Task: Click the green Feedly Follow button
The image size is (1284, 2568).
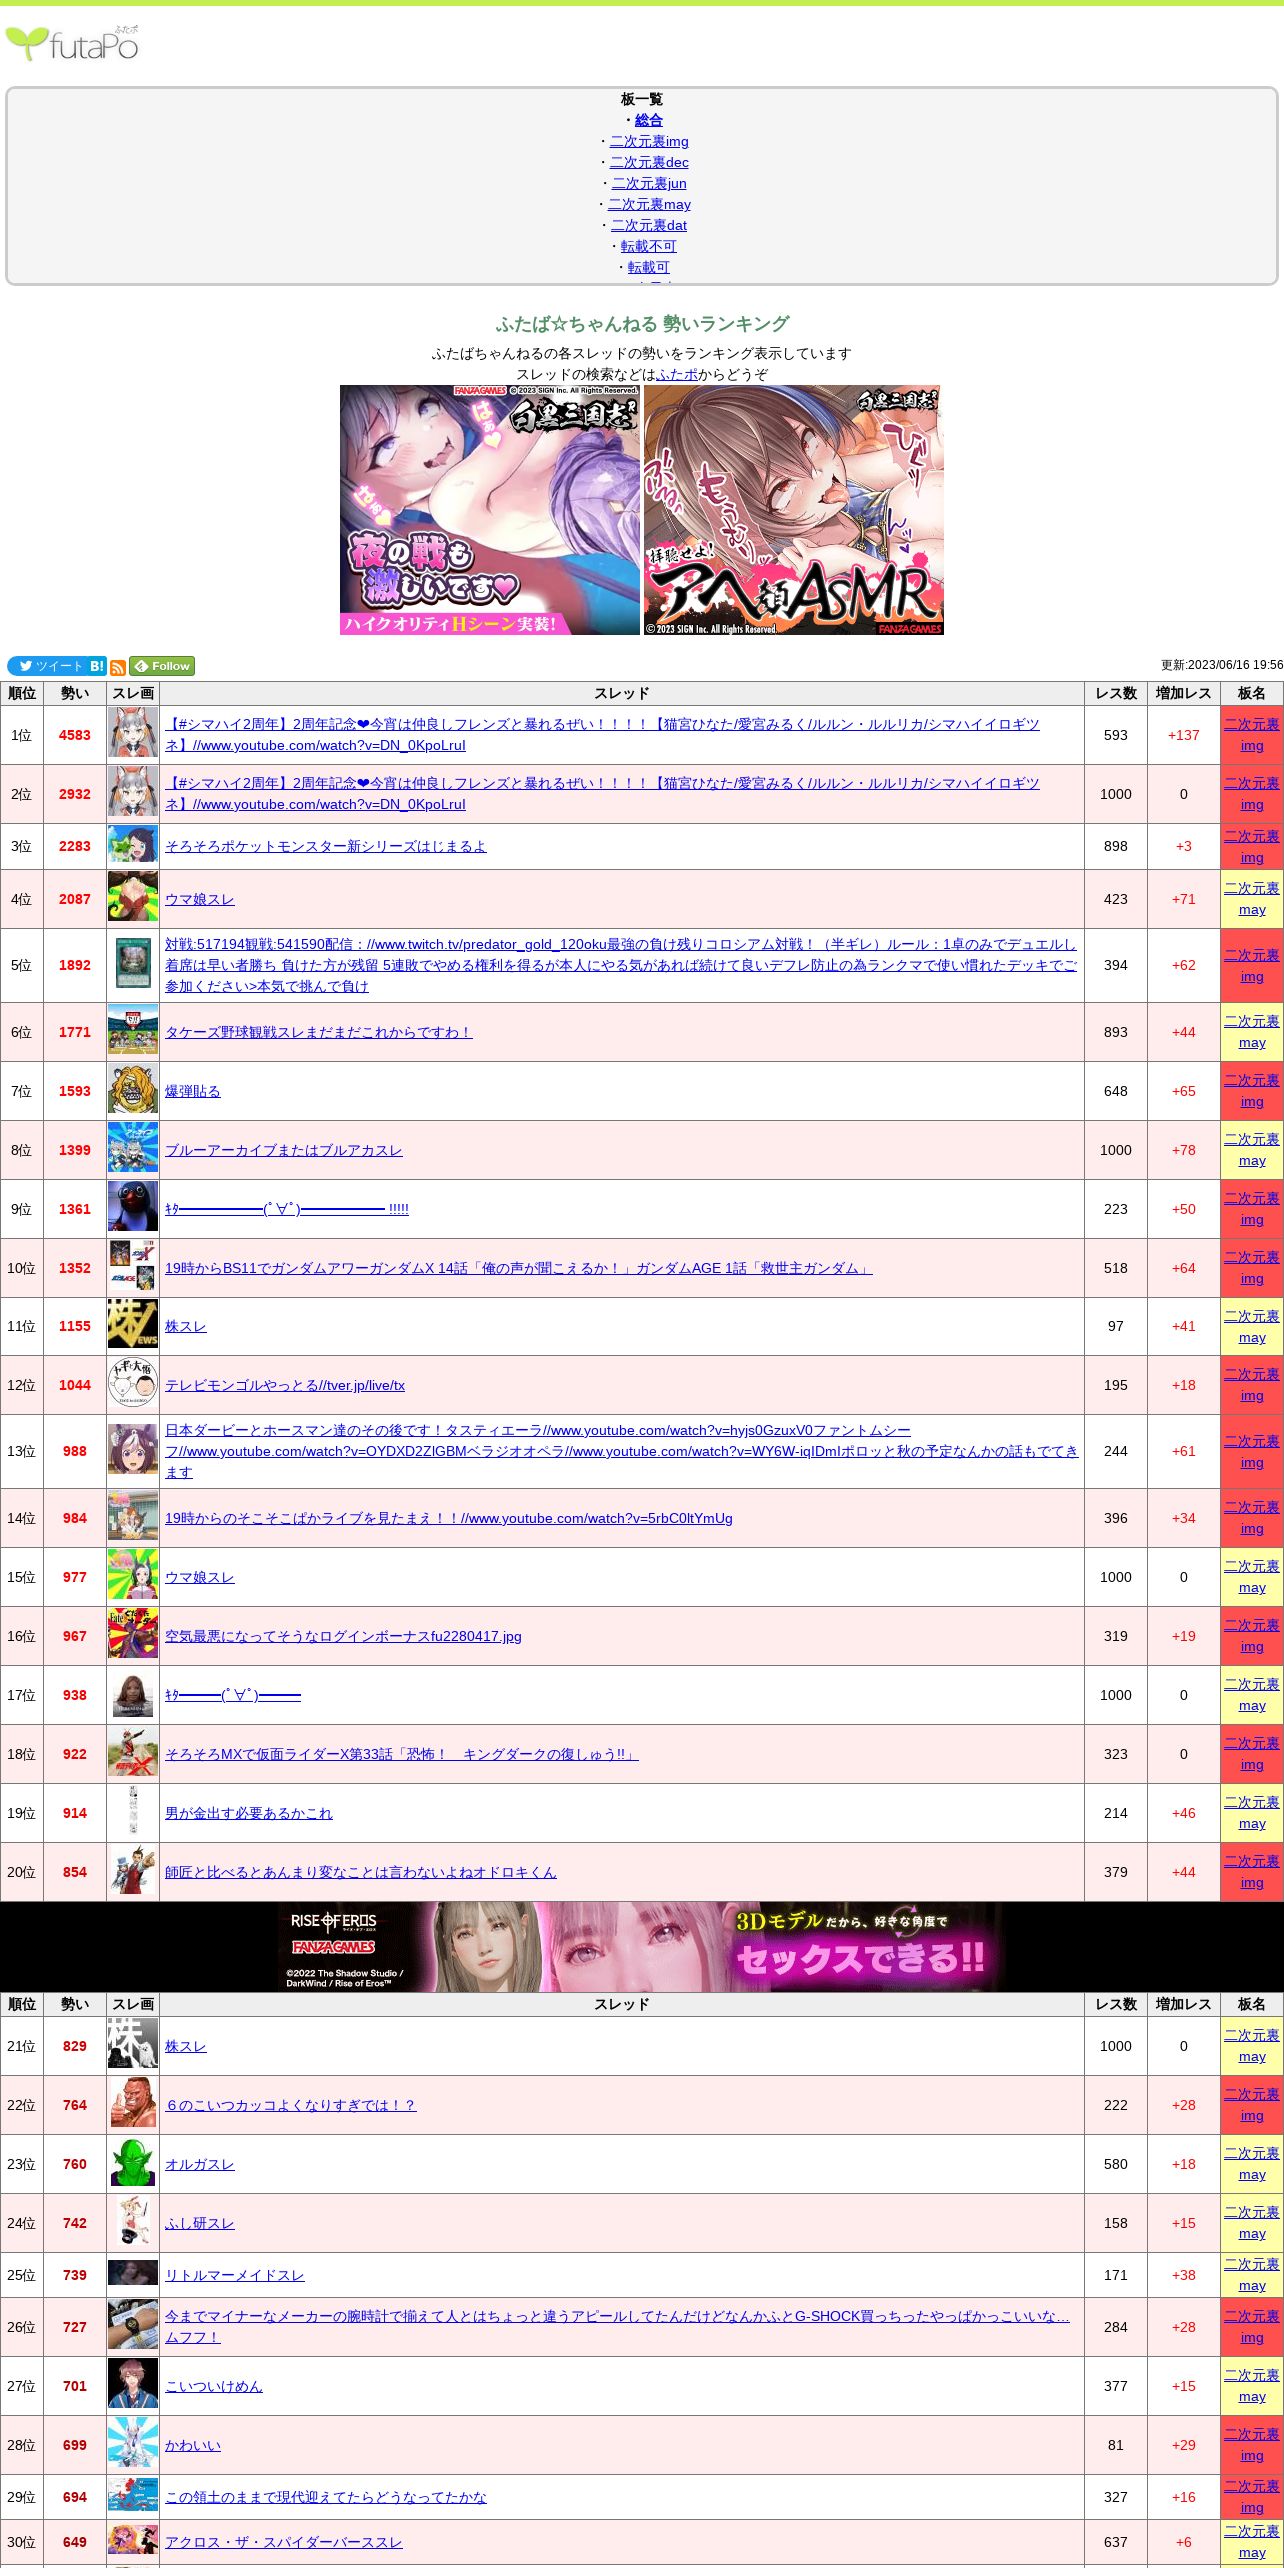Action: click(162, 666)
